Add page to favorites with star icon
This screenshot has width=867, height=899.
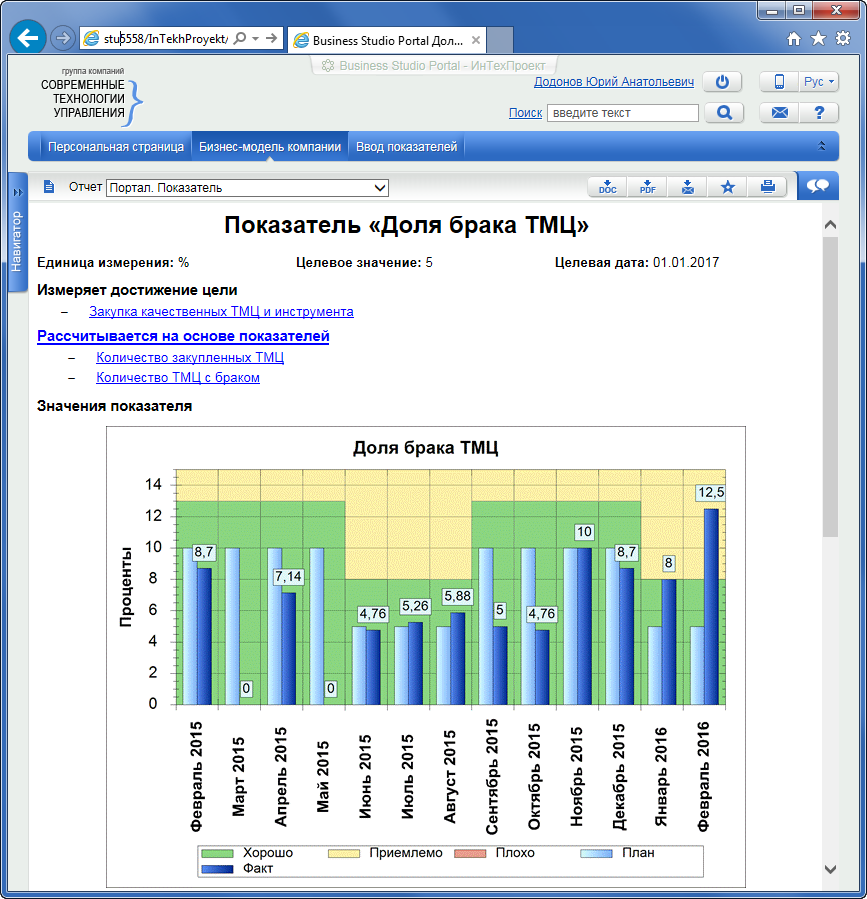[x=727, y=187]
